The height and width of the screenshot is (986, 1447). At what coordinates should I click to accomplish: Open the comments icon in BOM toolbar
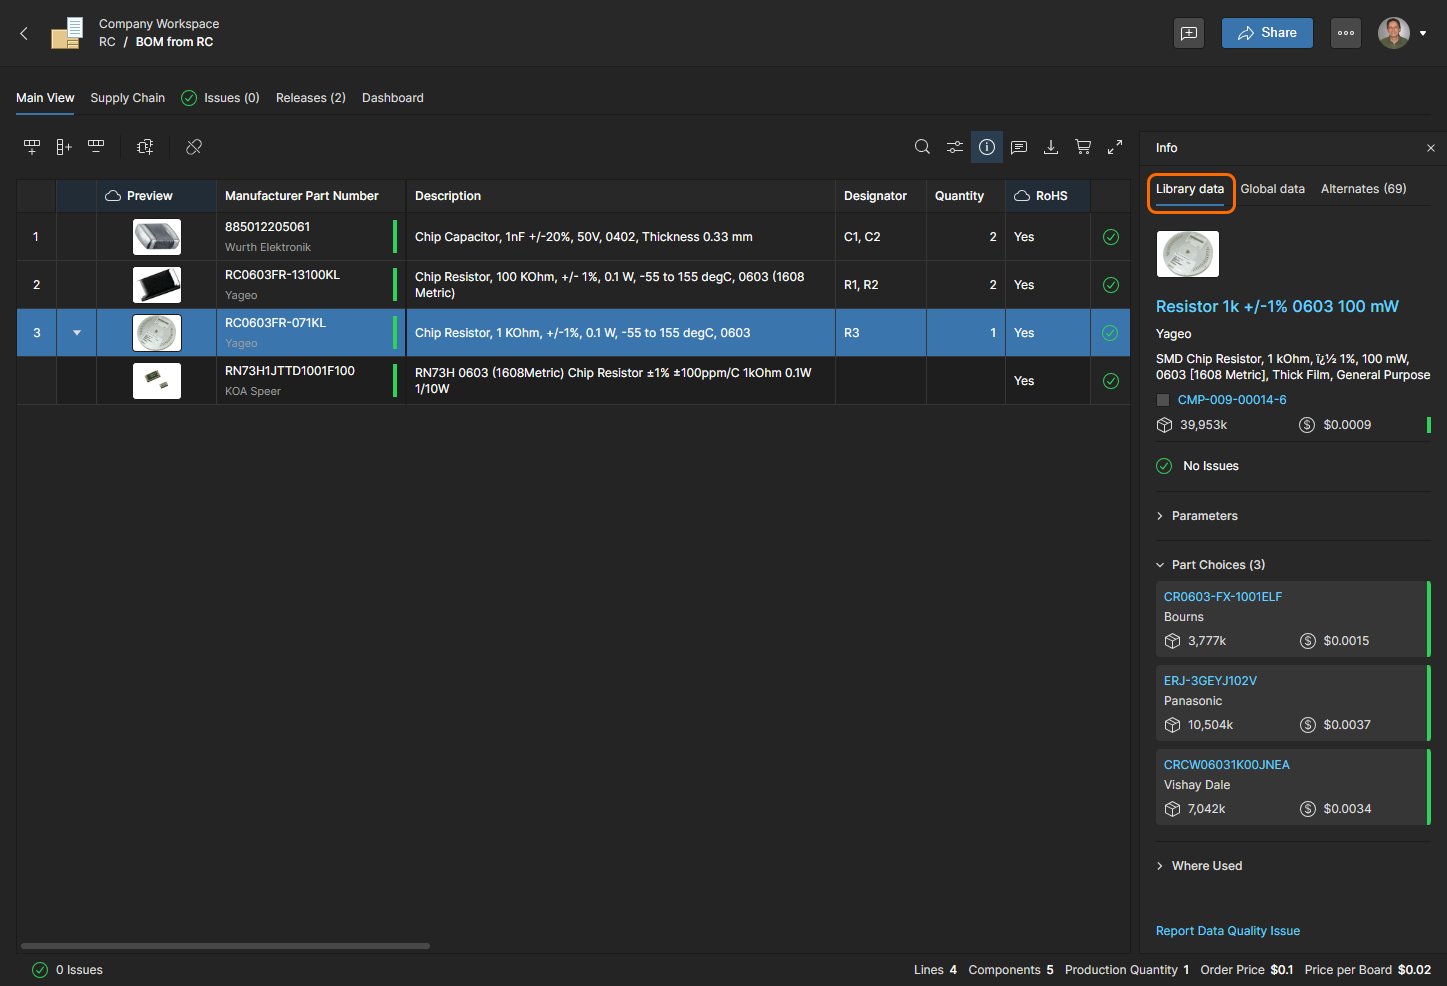(1019, 147)
